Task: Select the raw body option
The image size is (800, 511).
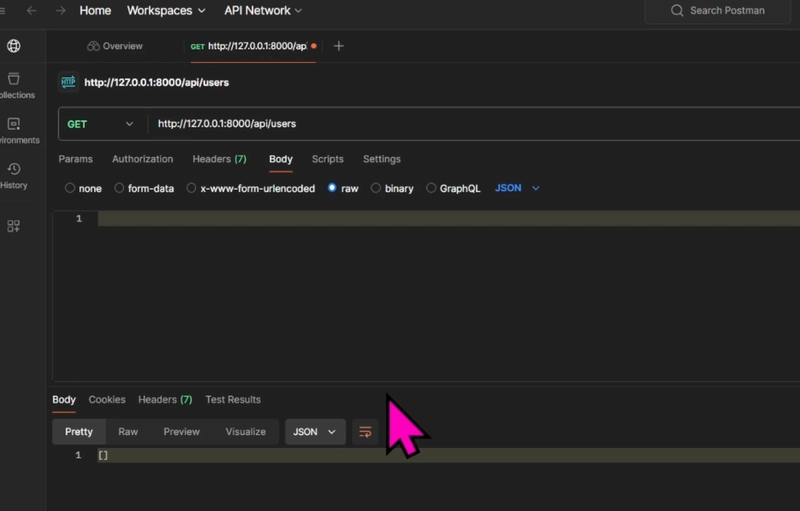Action: pyautogui.click(x=332, y=188)
